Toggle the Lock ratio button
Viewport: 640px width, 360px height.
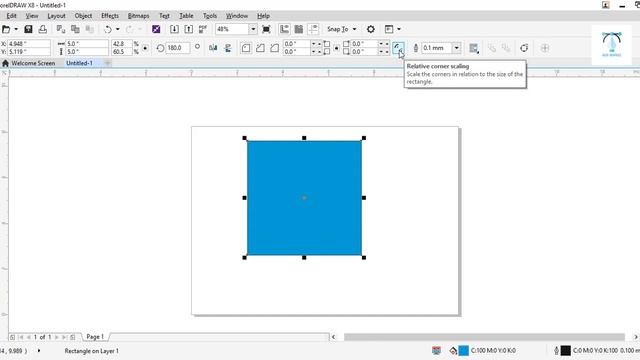pyautogui.click(x=145, y=48)
